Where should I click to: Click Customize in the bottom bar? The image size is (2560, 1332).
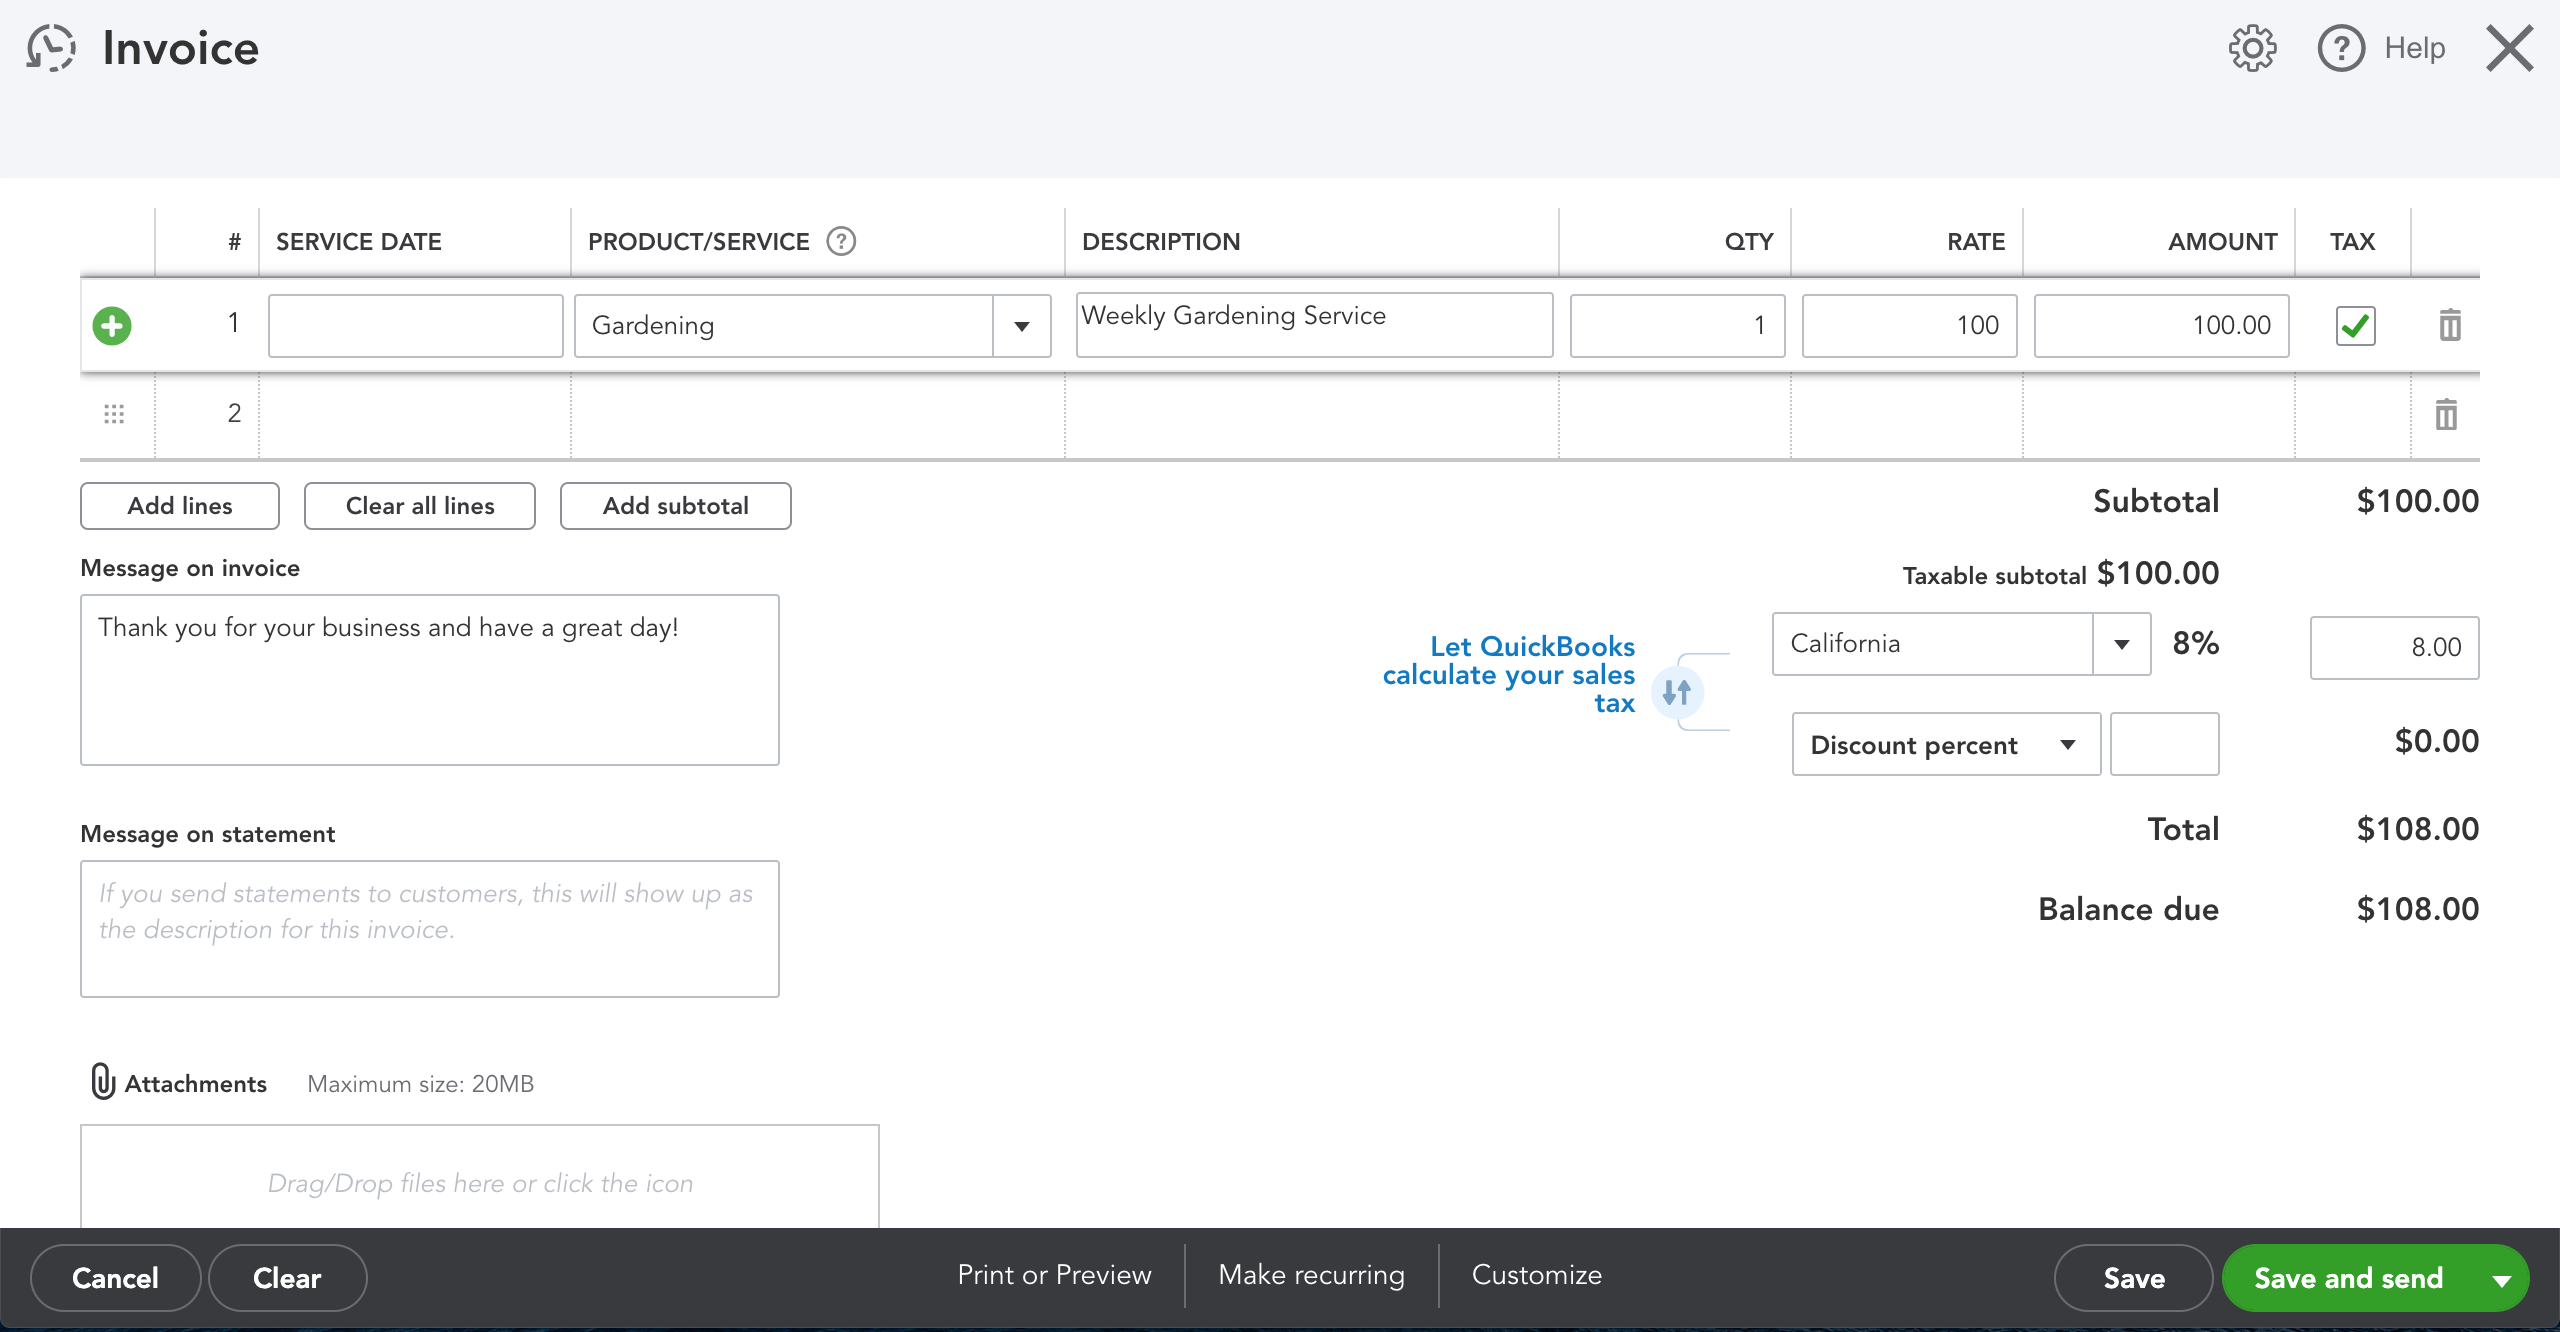(x=1536, y=1275)
